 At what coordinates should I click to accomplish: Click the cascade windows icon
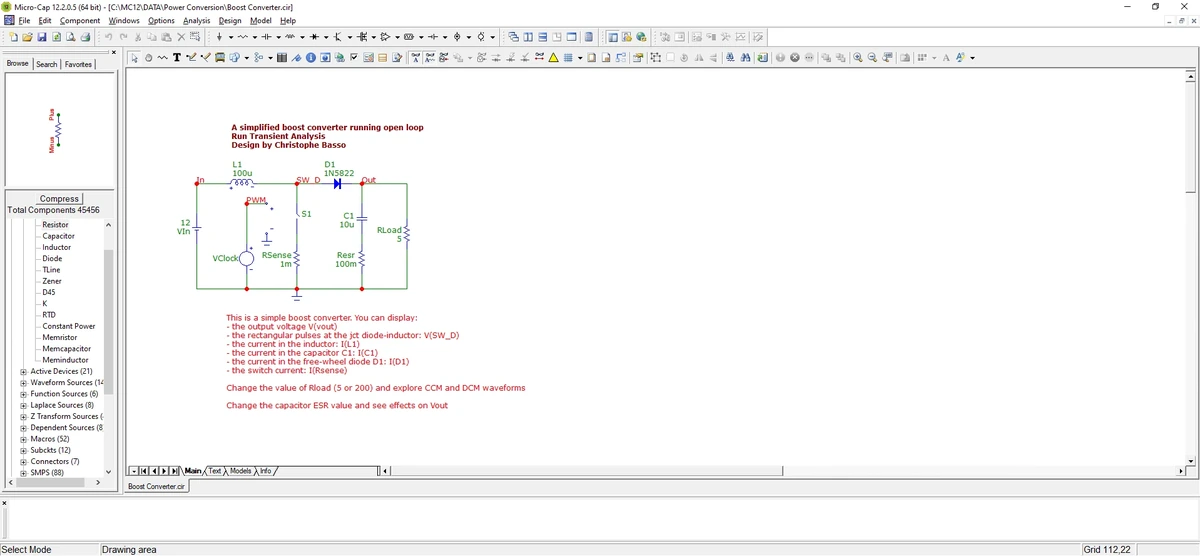(513, 37)
